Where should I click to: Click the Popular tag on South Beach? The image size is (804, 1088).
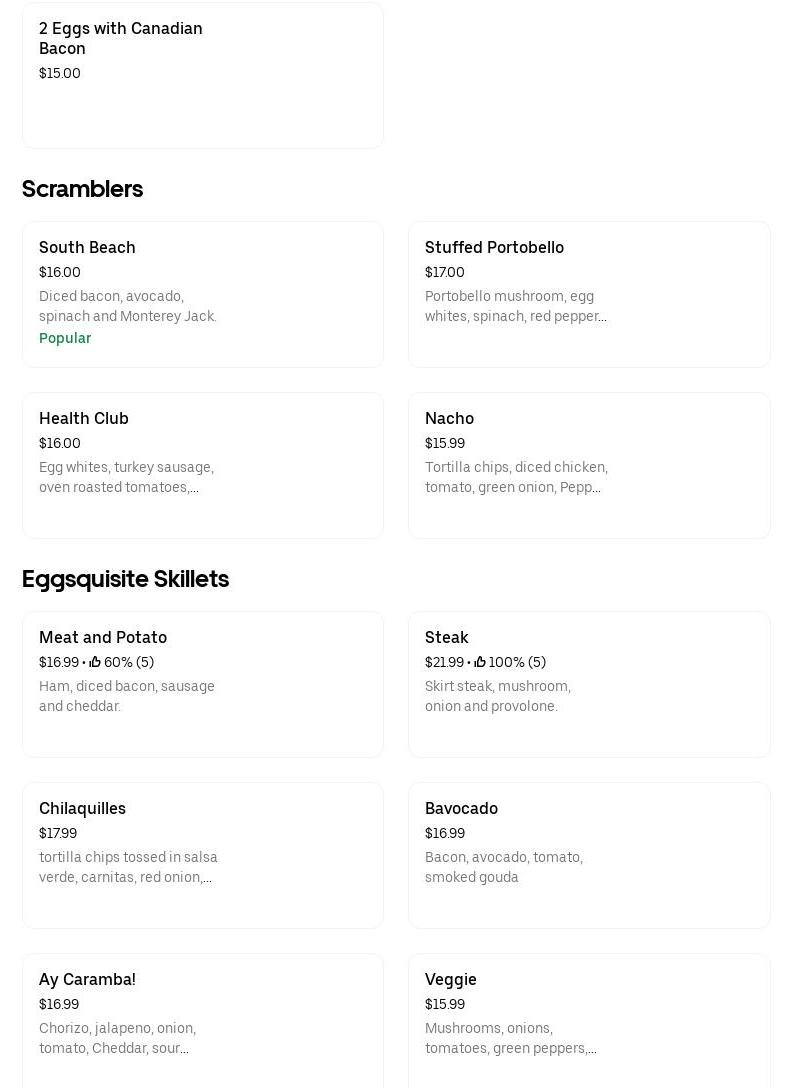pyautogui.click(x=65, y=338)
